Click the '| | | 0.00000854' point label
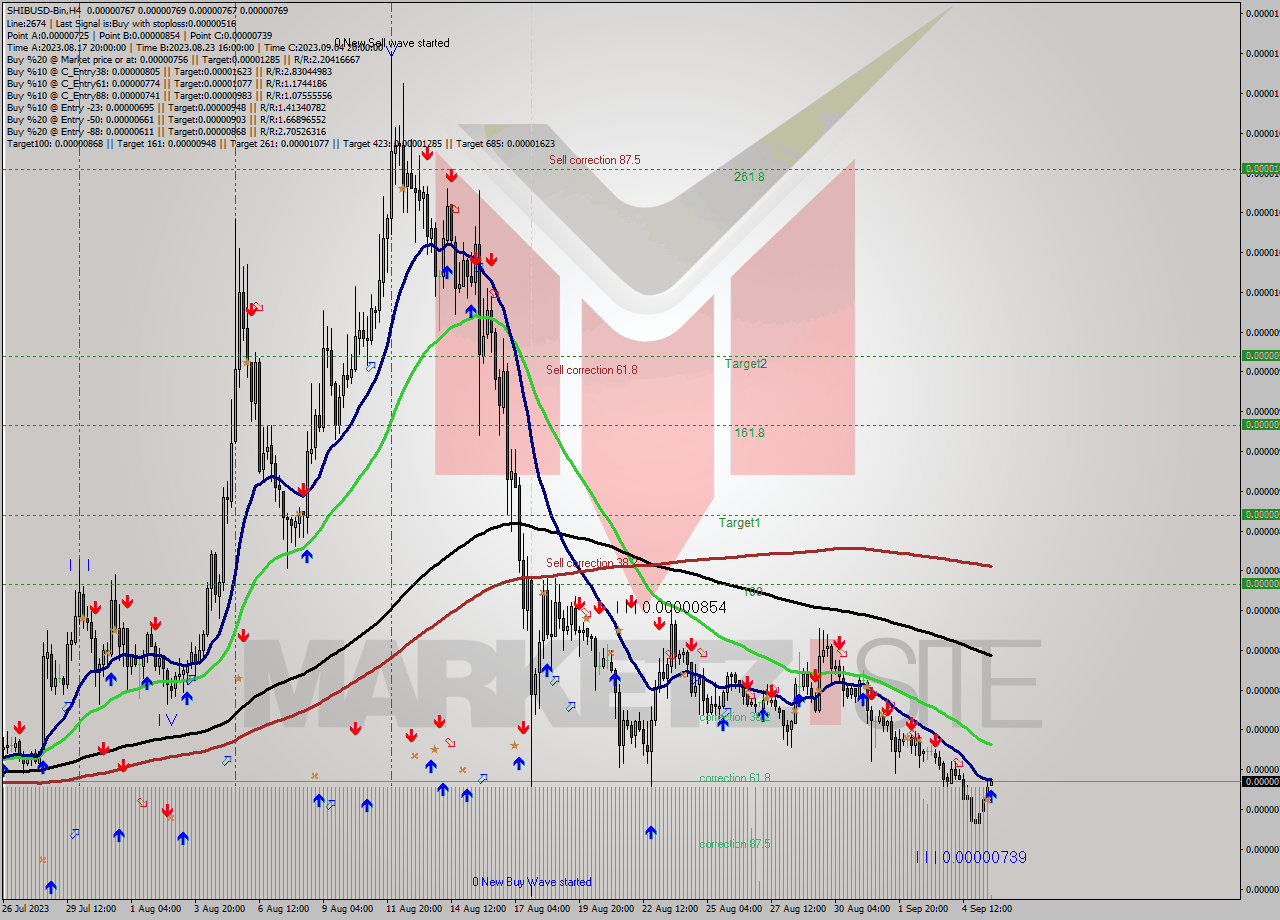 point(671,607)
